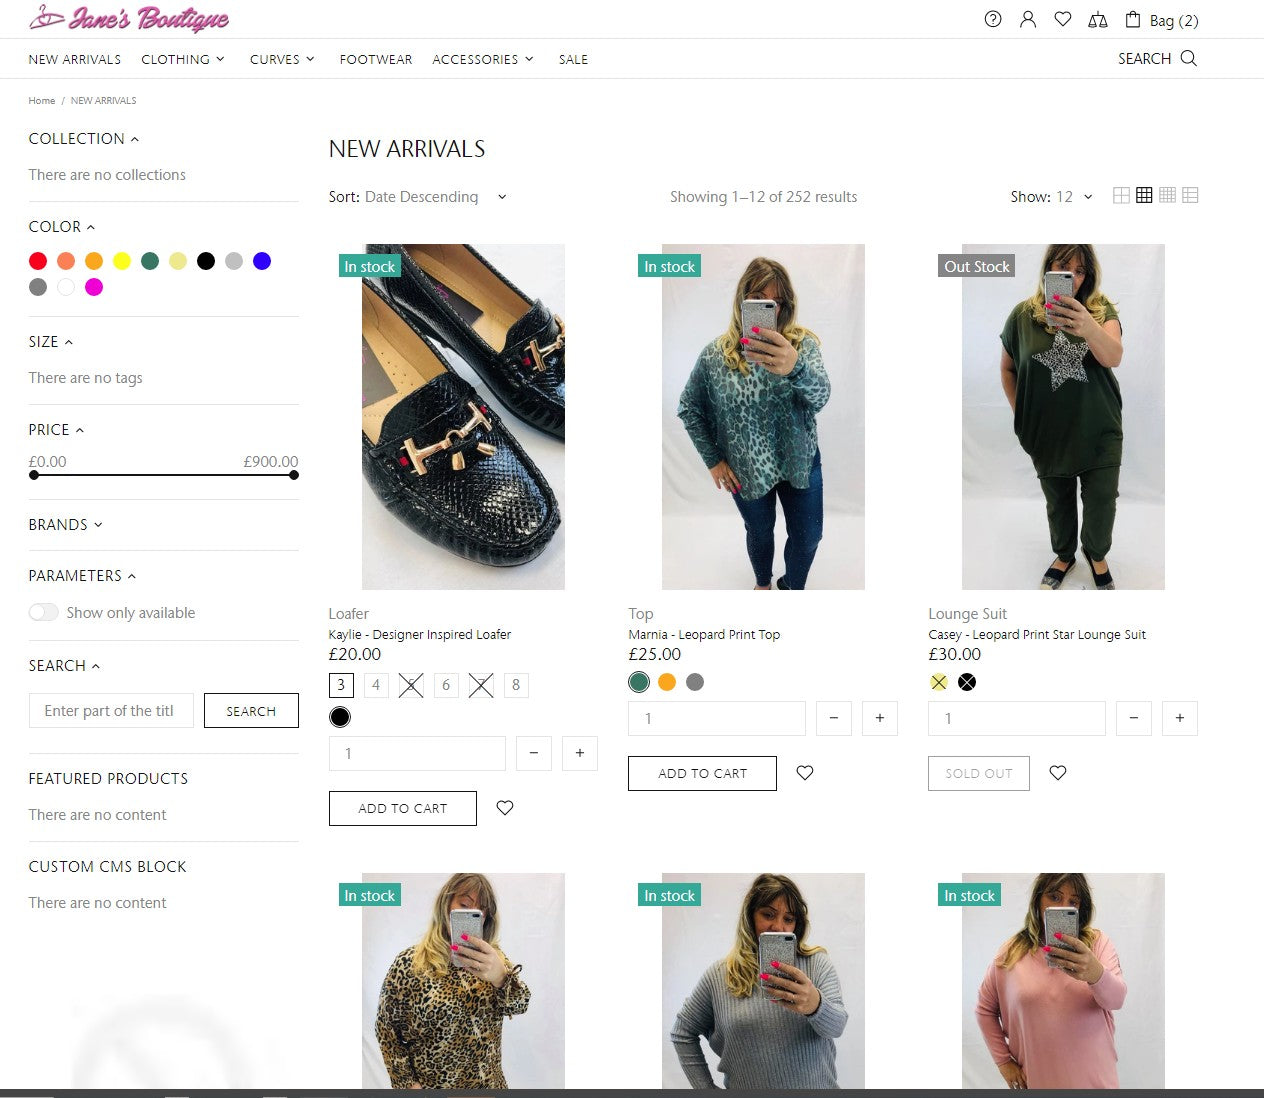Viewport: 1264px width, 1098px height.
Task: Click the search magnifier icon
Action: [1188, 58]
